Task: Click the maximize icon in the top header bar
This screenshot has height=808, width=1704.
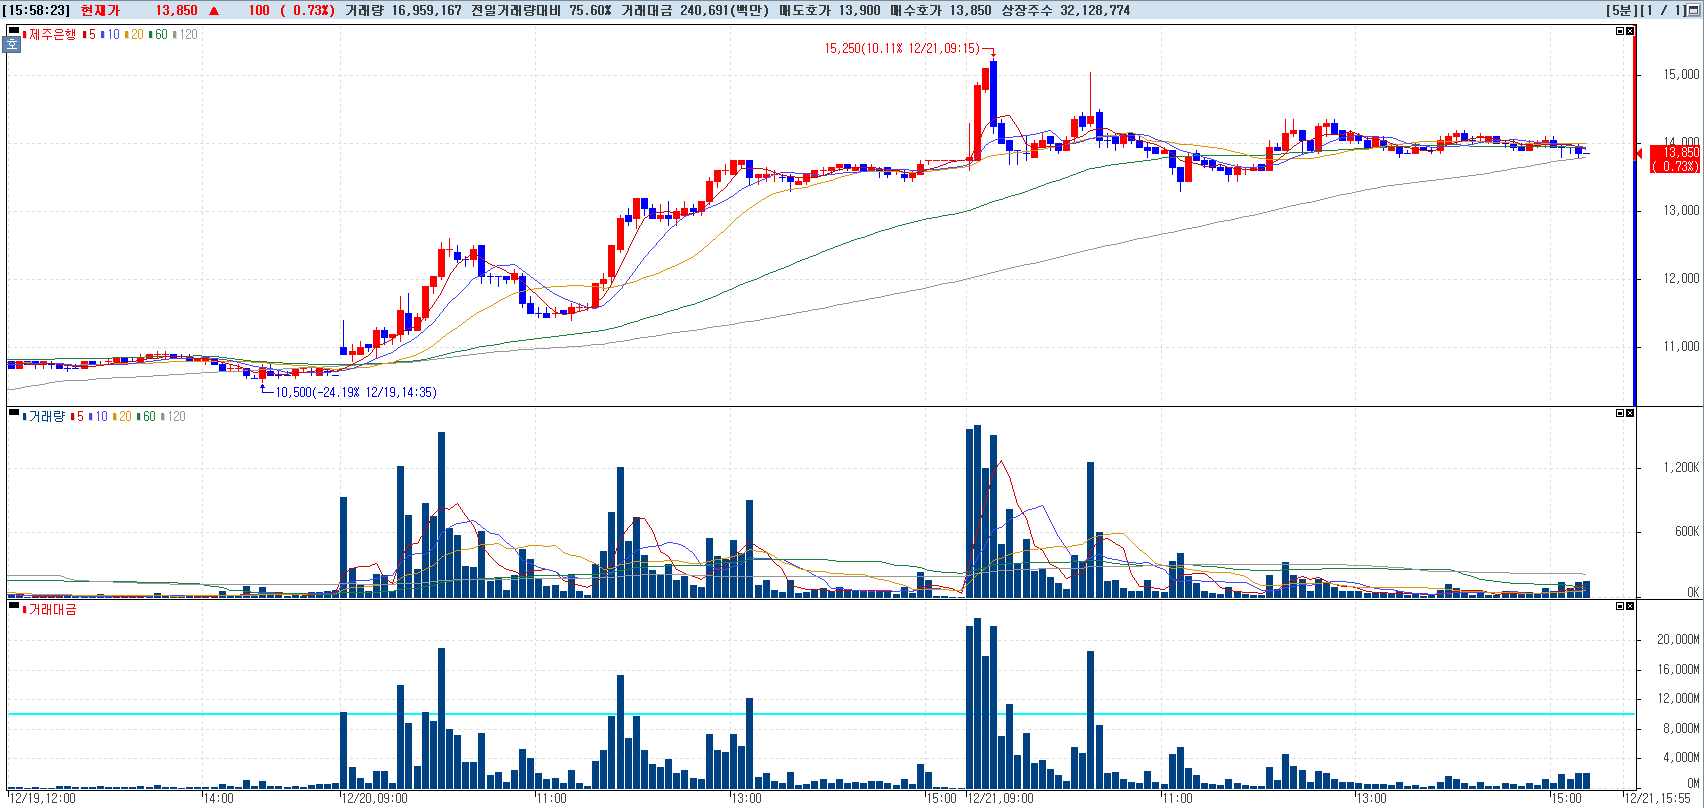Action: [1693, 10]
